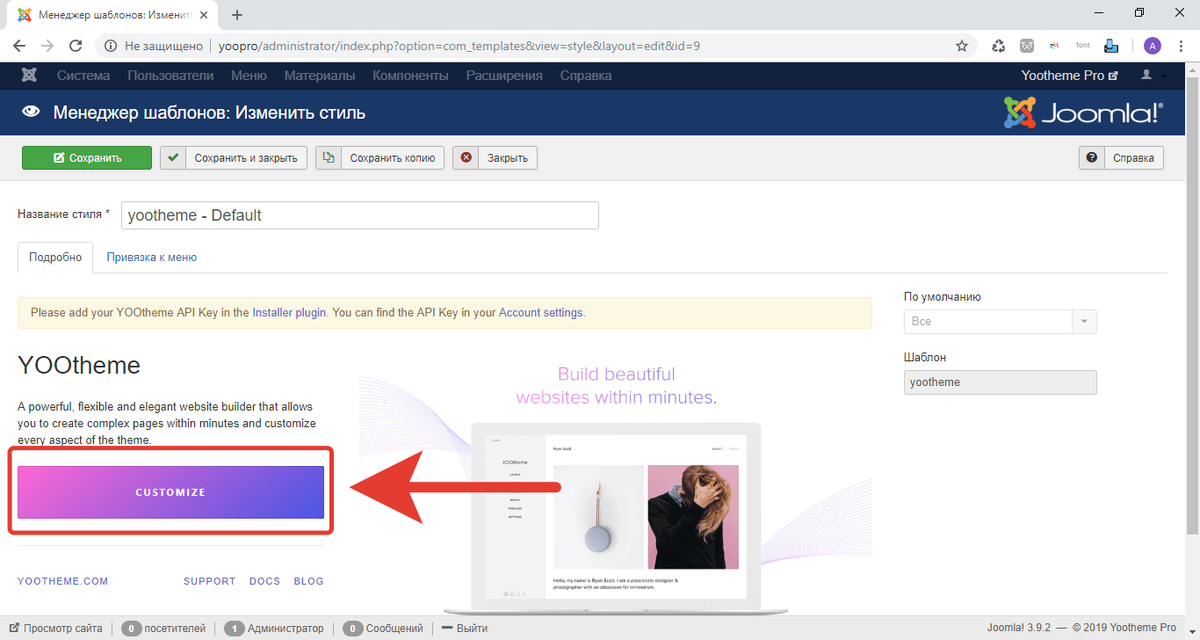The width and height of the screenshot is (1200, 640).
Task: Expand the user account dropdown
Action: 1153,76
